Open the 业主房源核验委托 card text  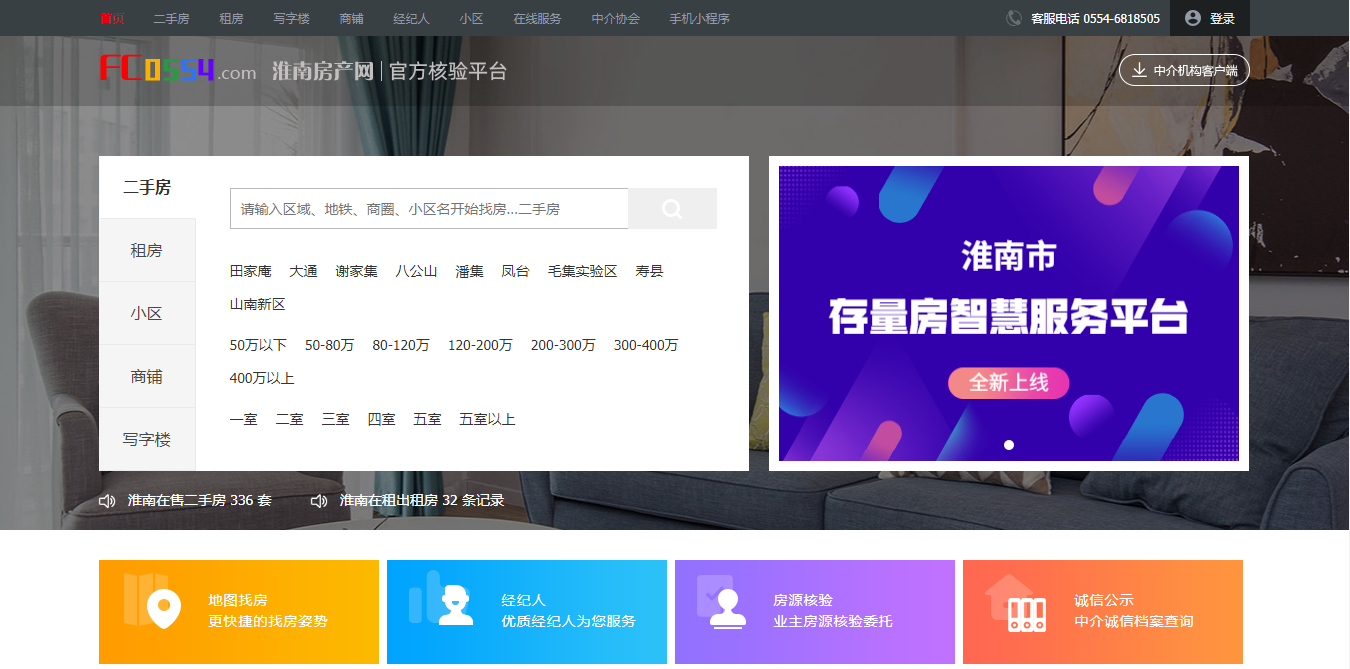[x=833, y=621]
